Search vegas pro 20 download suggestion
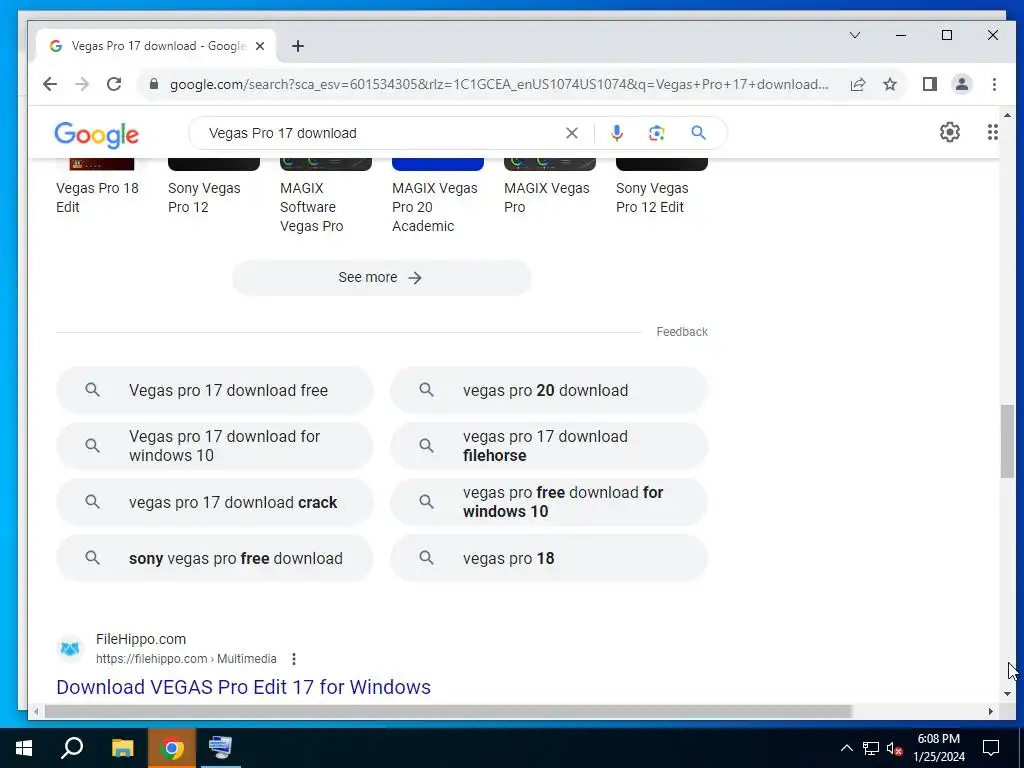 549,391
